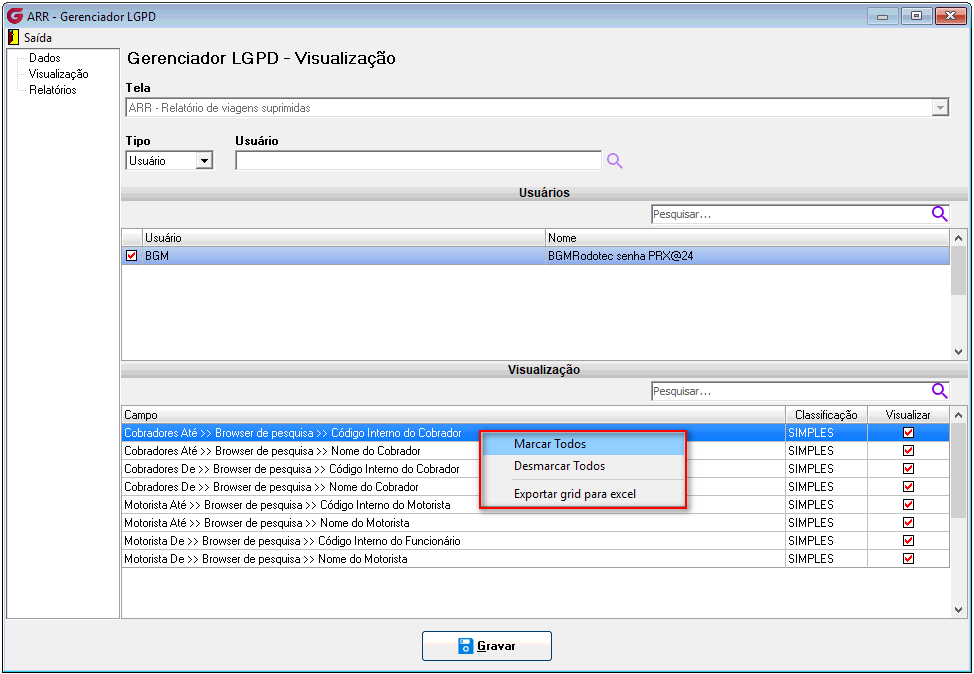Click Visualização grid scrollbar up arrow
This screenshot has width=974, height=674.
tap(958, 415)
